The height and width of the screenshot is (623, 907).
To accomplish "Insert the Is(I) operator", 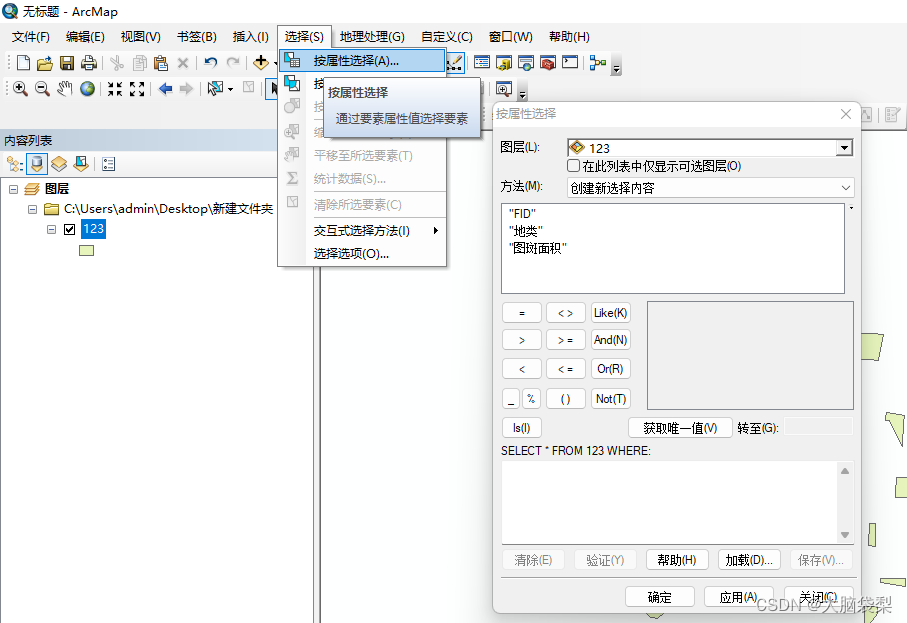I will 521,428.
